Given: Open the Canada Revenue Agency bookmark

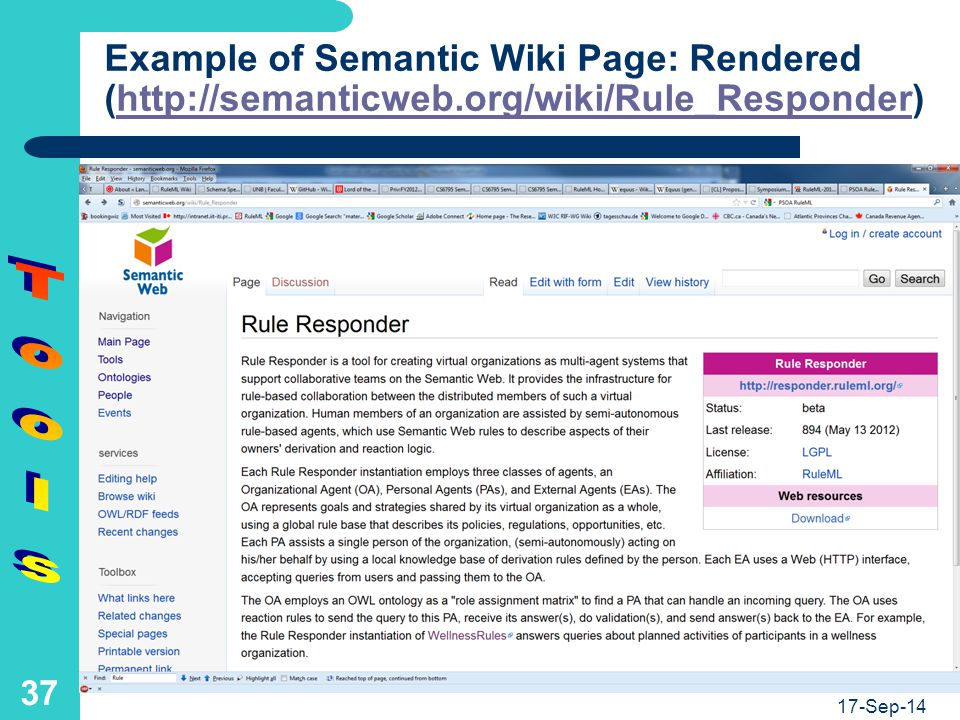Looking at the screenshot, I should [x=890, y=216].
